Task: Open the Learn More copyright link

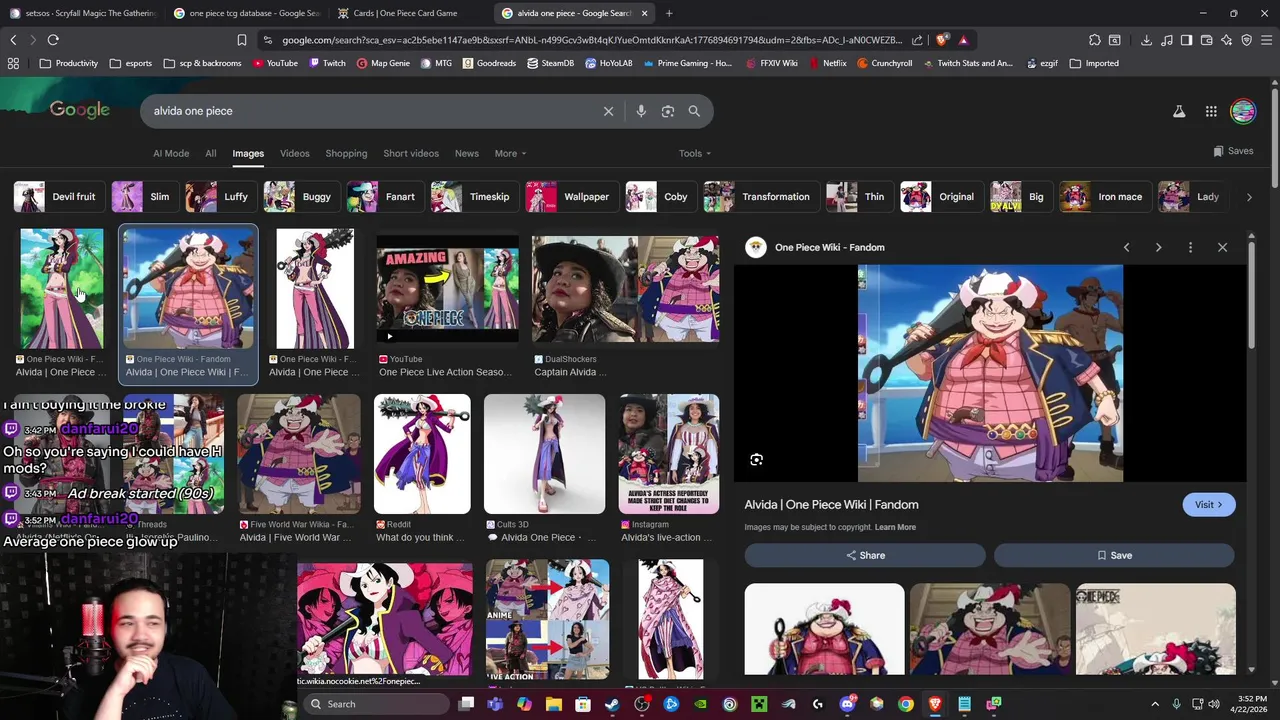Action: 895,527
